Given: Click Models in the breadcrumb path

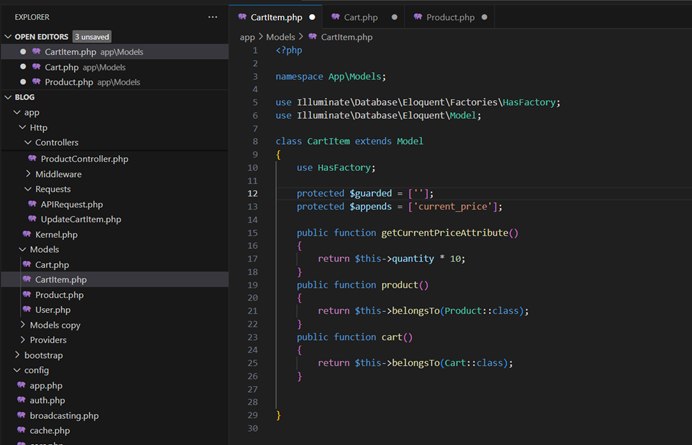Looking at the screenshot, I should click(x=281, y=37).
